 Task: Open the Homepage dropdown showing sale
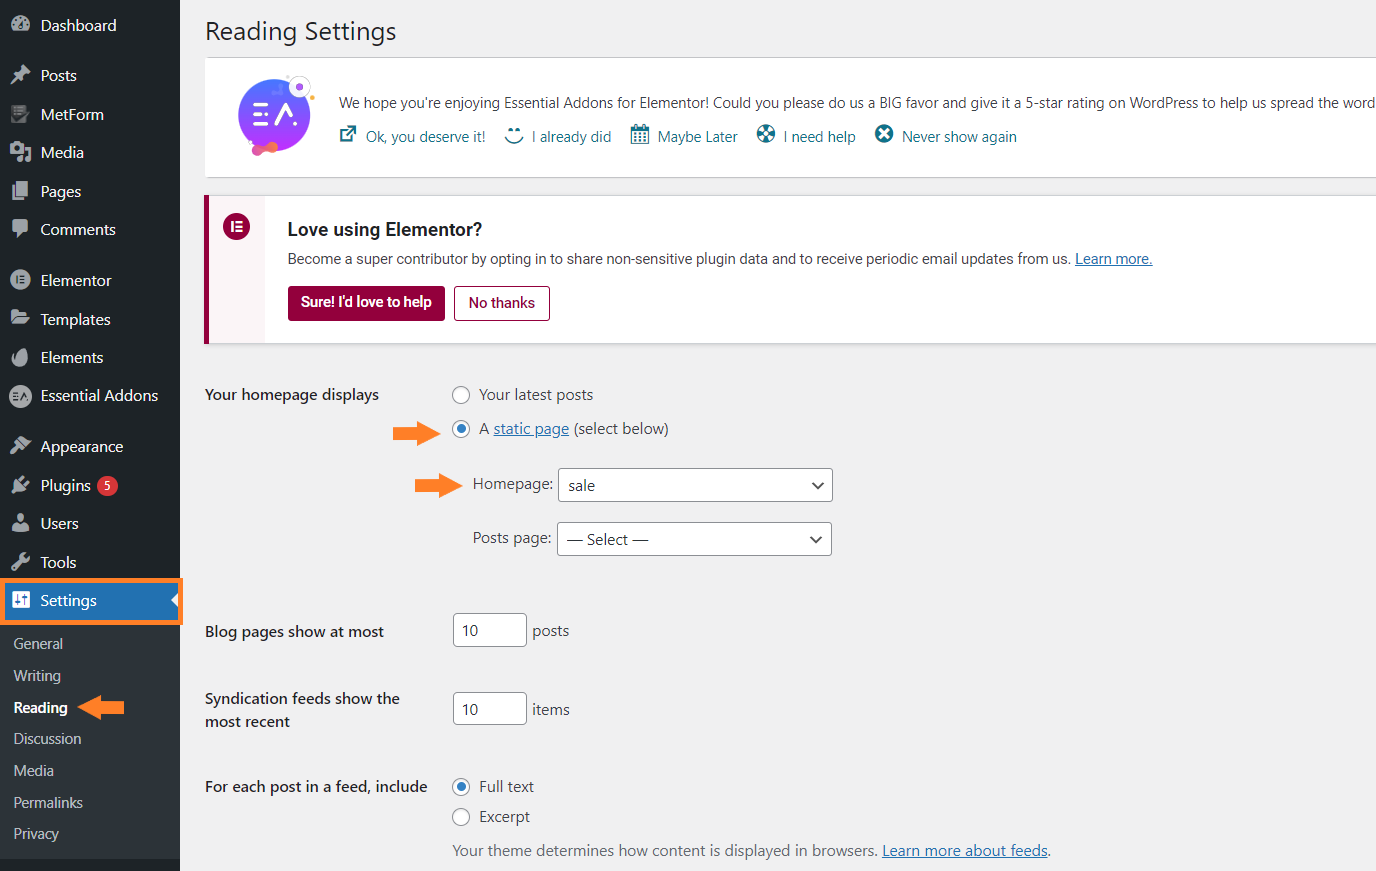(695, 485)
